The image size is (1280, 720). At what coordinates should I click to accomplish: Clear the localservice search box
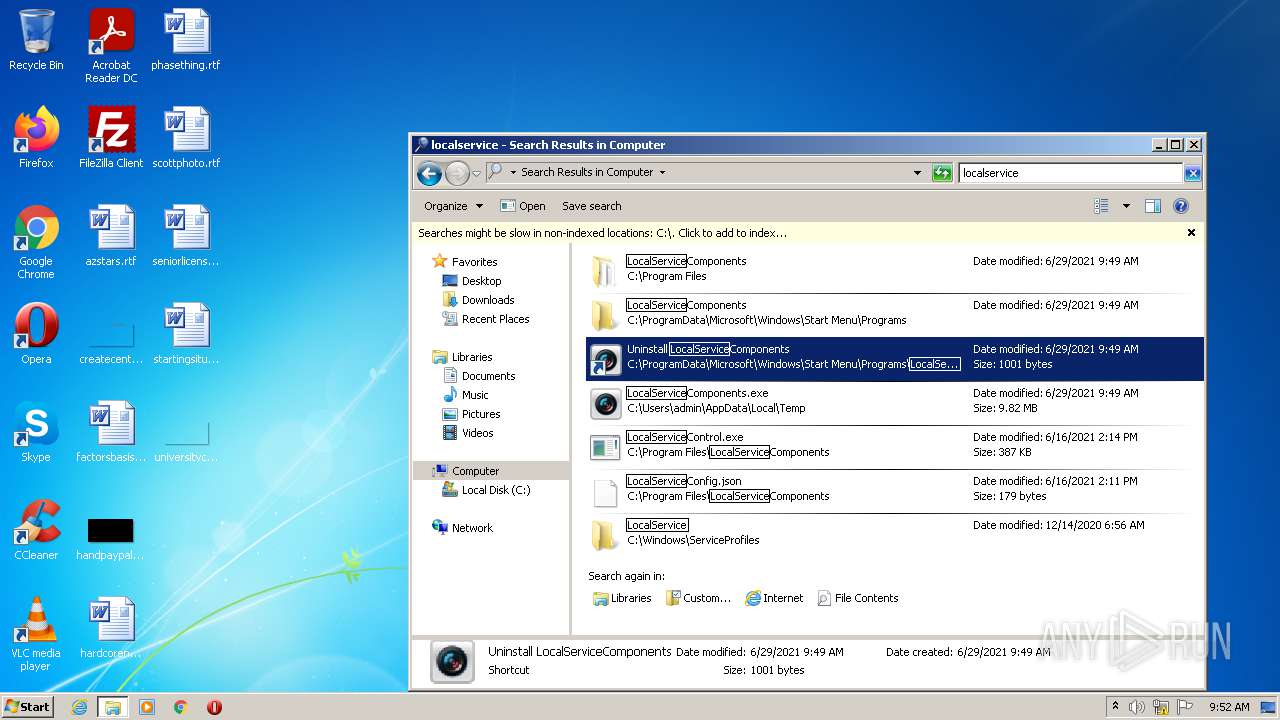click(1192, 173)
